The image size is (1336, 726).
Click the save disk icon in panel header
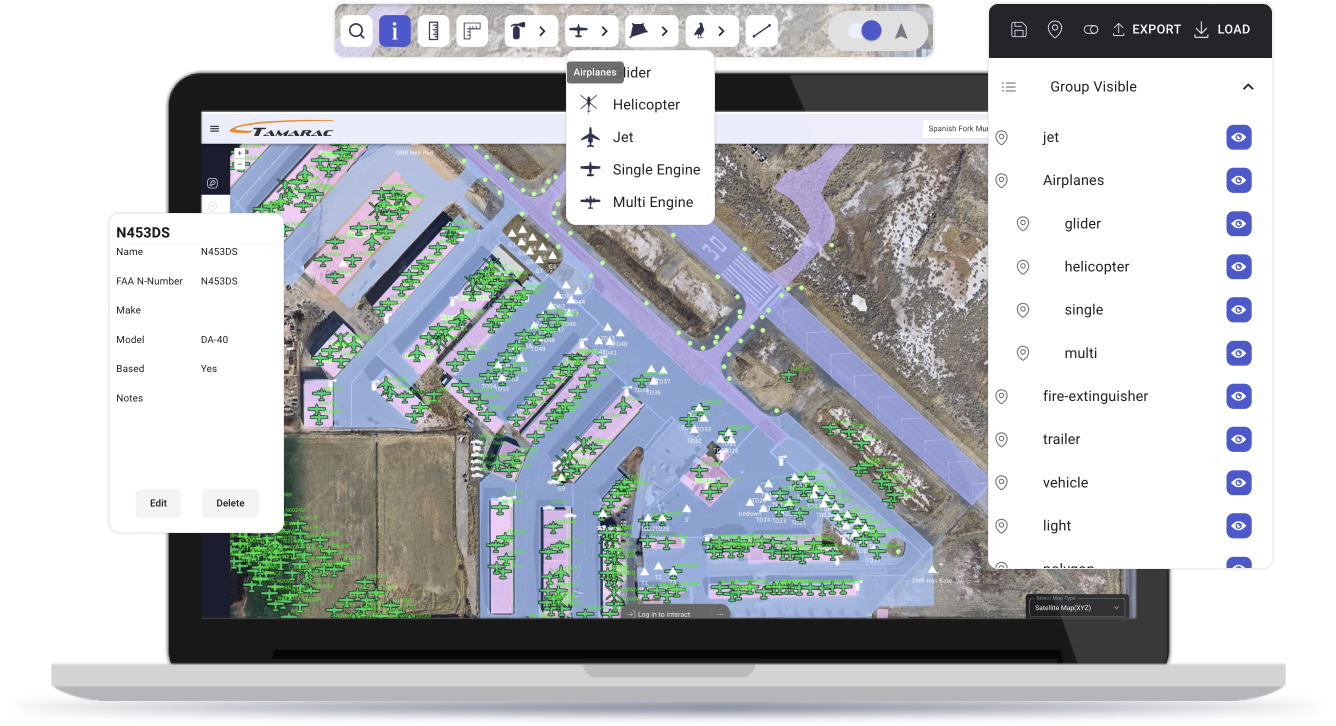coord(1018,30)
